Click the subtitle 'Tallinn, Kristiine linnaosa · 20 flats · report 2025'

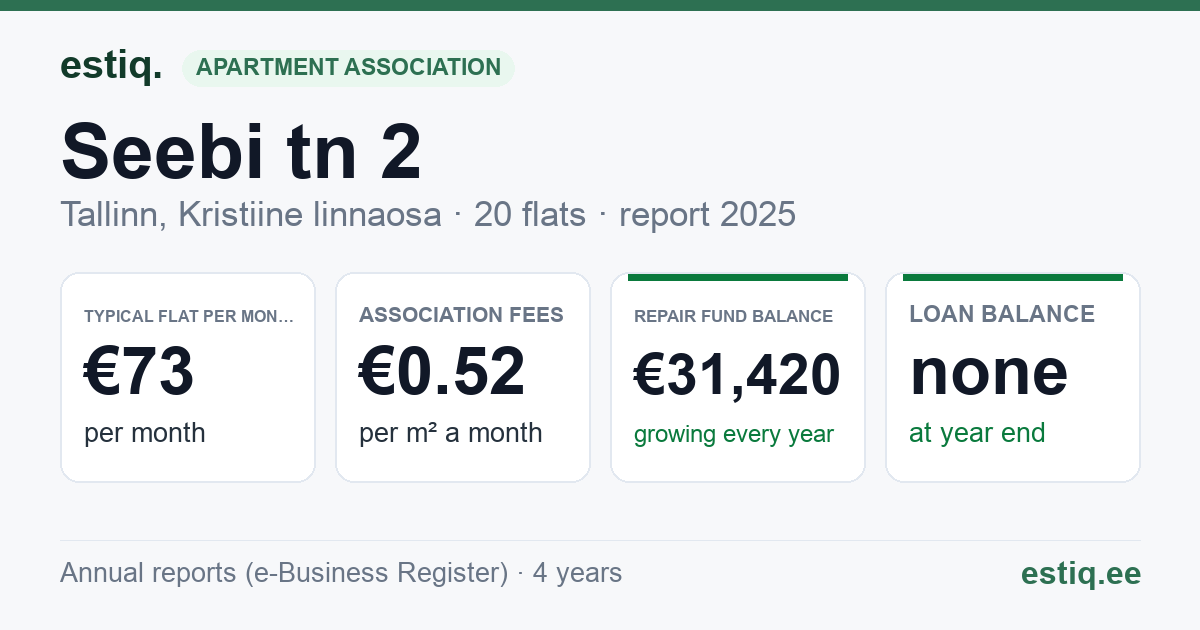click(x=428, y=214)
